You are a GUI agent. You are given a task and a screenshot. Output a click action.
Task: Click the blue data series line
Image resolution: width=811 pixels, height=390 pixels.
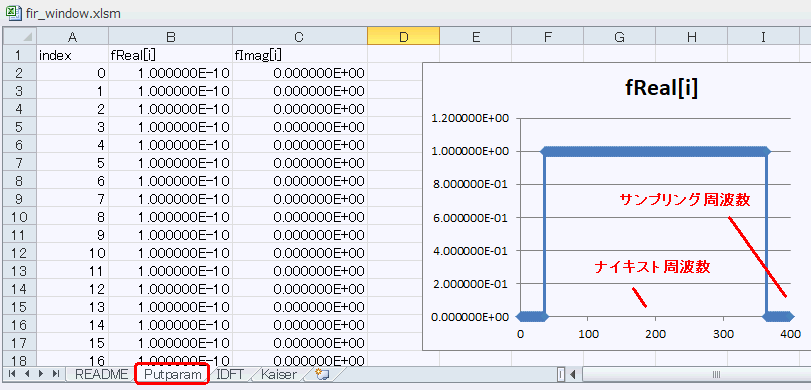(655, 152)
